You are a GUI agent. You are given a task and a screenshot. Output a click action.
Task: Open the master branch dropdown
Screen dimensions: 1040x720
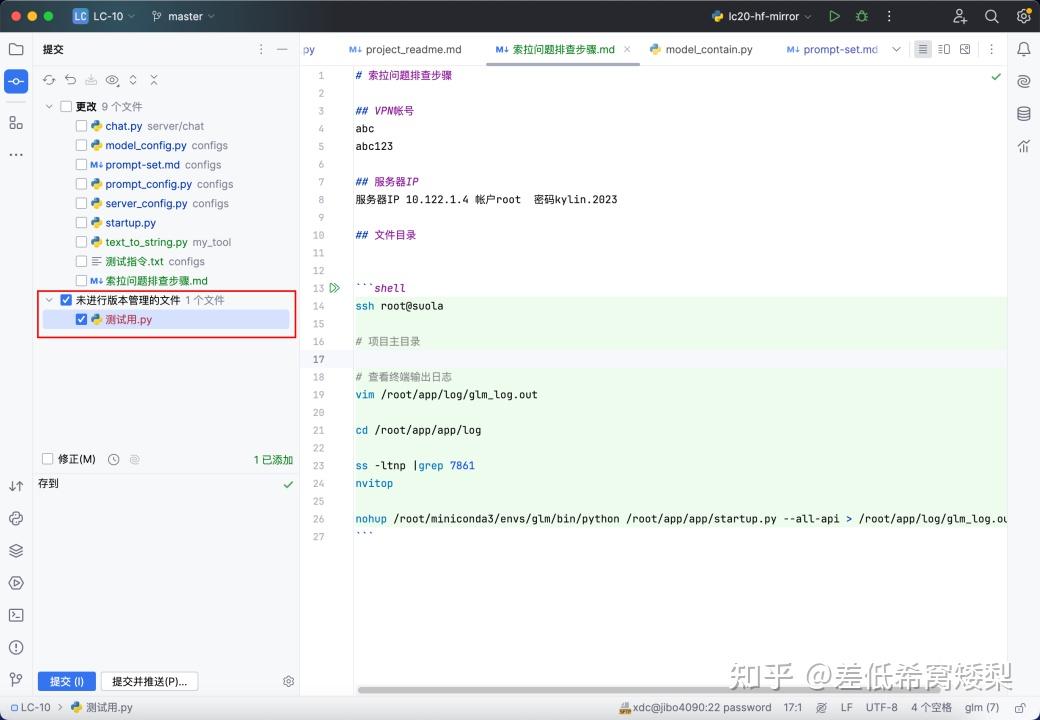[183, 16]
